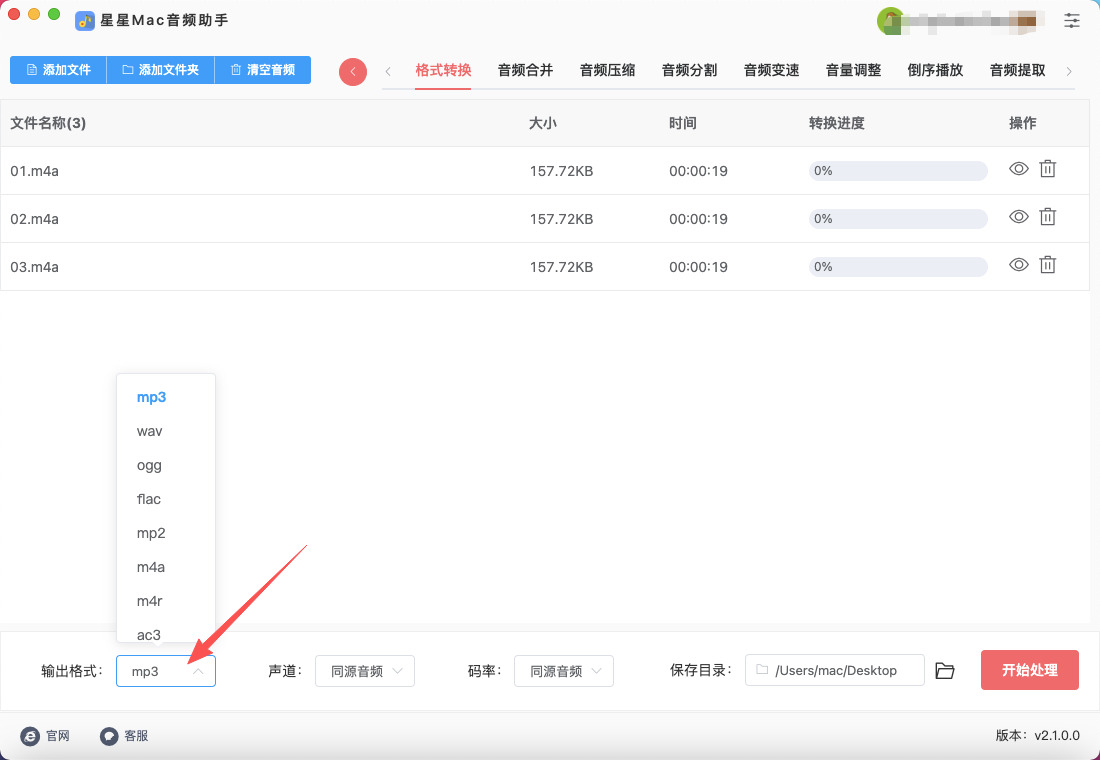Screen dimensions: 1100x760
Task: Open the 码率 bitrate dropdown
Action: 564,671
